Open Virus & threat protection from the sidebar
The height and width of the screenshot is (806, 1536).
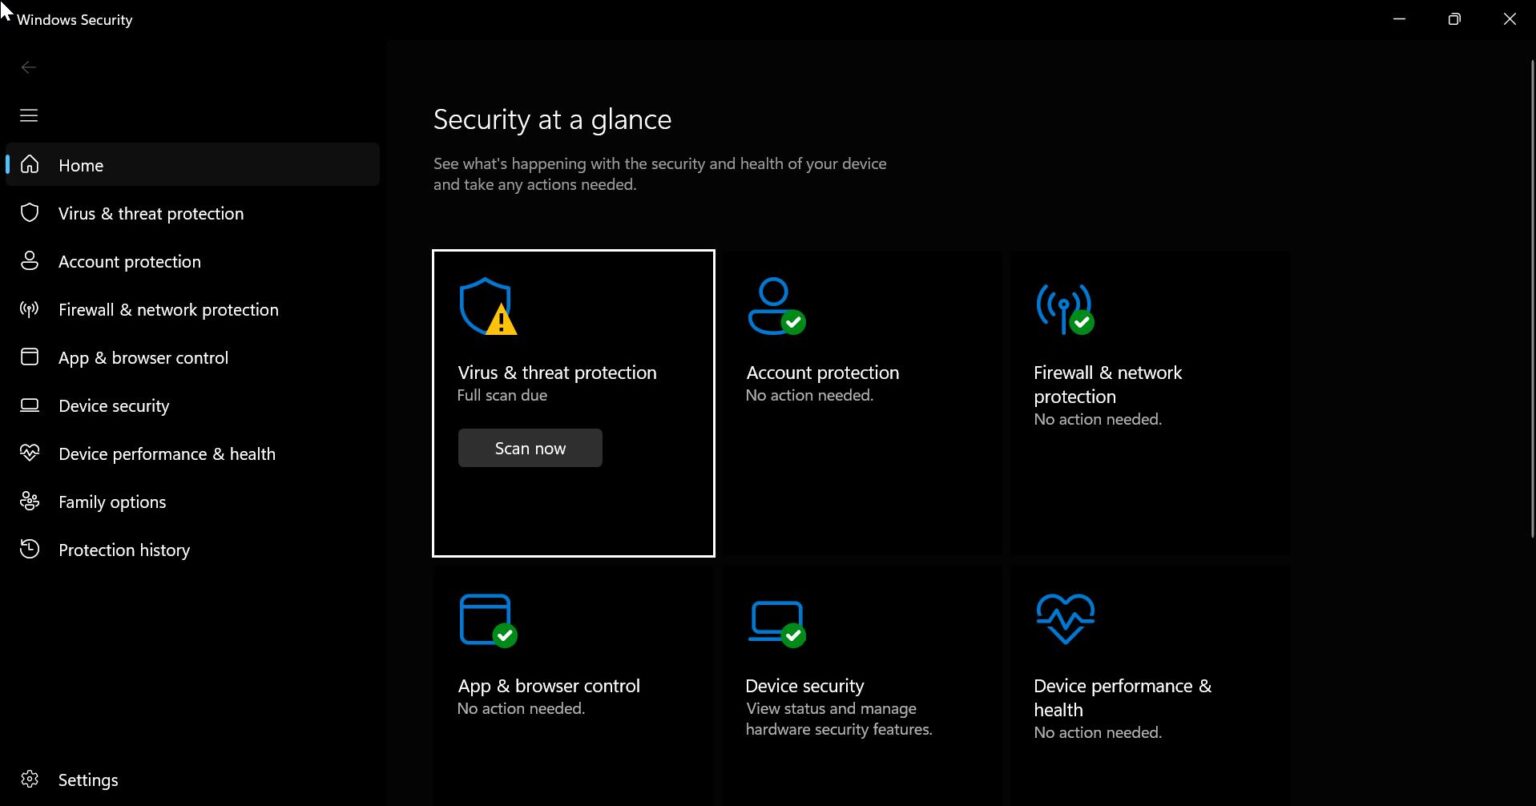(x=150, y=213)
